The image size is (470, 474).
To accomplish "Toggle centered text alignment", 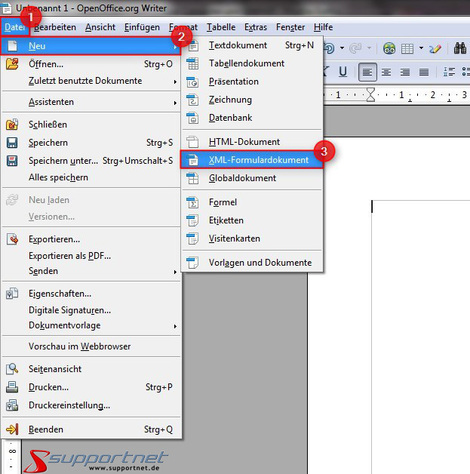I will [386, 72].
